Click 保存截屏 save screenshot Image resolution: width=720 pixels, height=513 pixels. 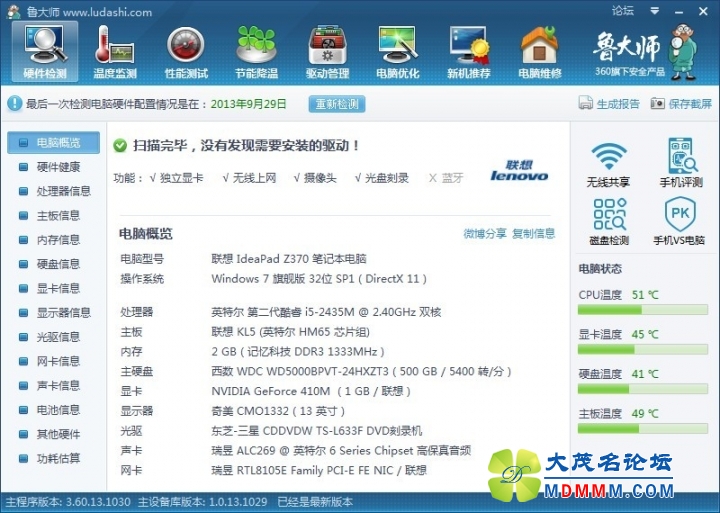click(x=681, y=104)
